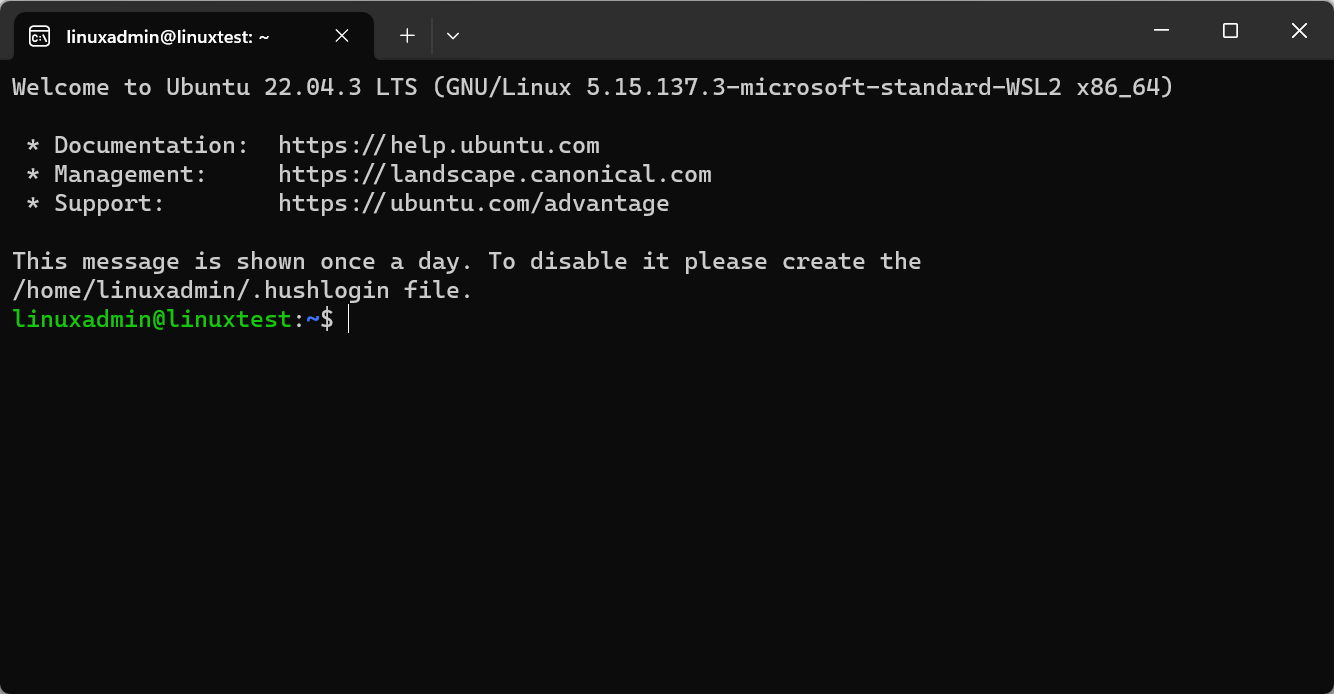Screen dimensions: 1334x694
Task: Maximize the terminal window
Action: [x=1230, y=31]
